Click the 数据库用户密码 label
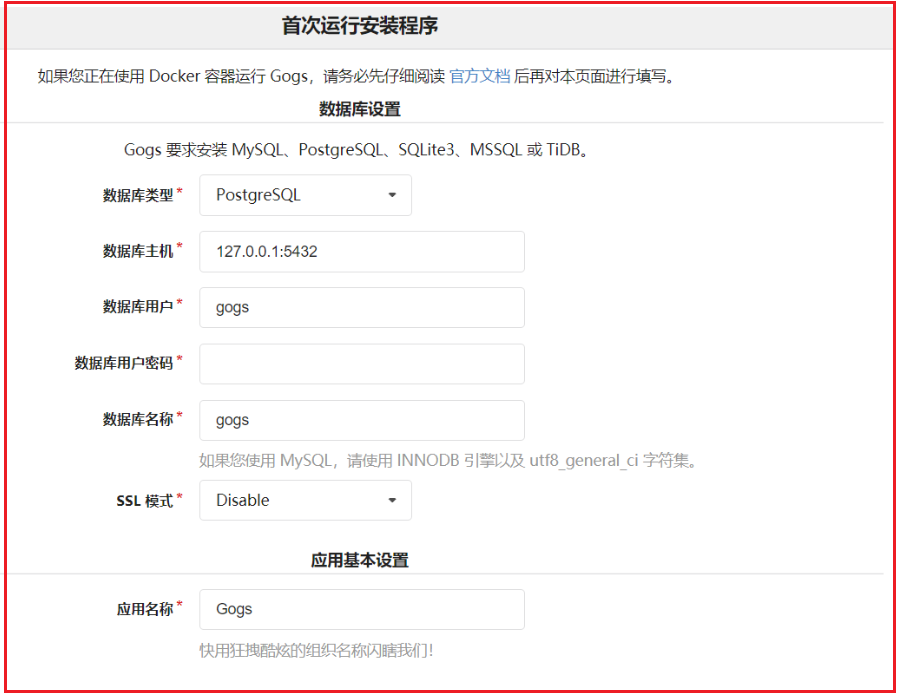This screenshot has height=693, width=898. pyautogui.click(x=124, y=363)
